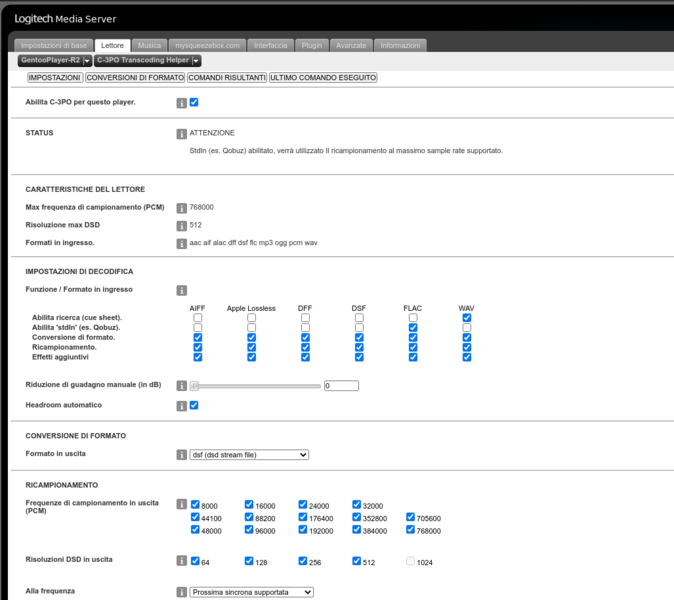Enable cue sheet search for AIFF
The image size is (674, 600).
pos(198,318)
